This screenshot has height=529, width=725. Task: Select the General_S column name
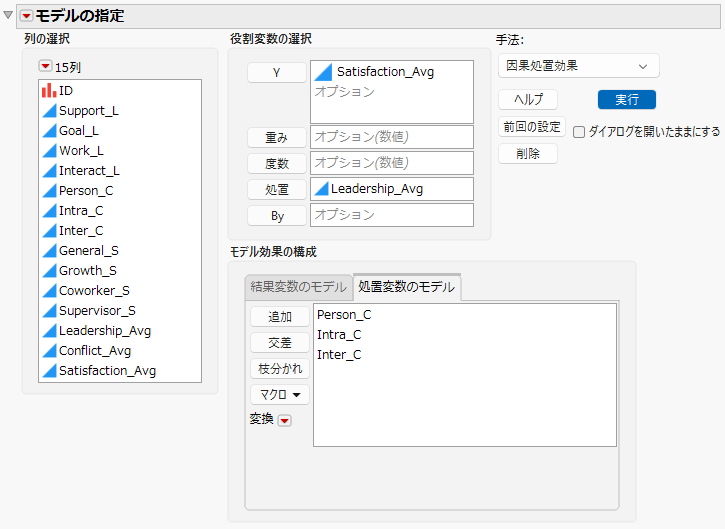pyautogui.click(x=89, y=251)
